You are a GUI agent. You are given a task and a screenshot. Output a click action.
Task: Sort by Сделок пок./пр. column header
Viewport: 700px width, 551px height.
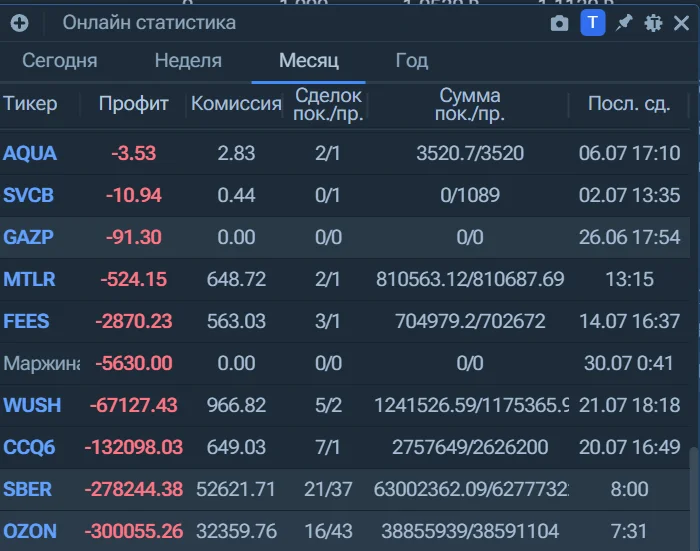tap(328, 104)
